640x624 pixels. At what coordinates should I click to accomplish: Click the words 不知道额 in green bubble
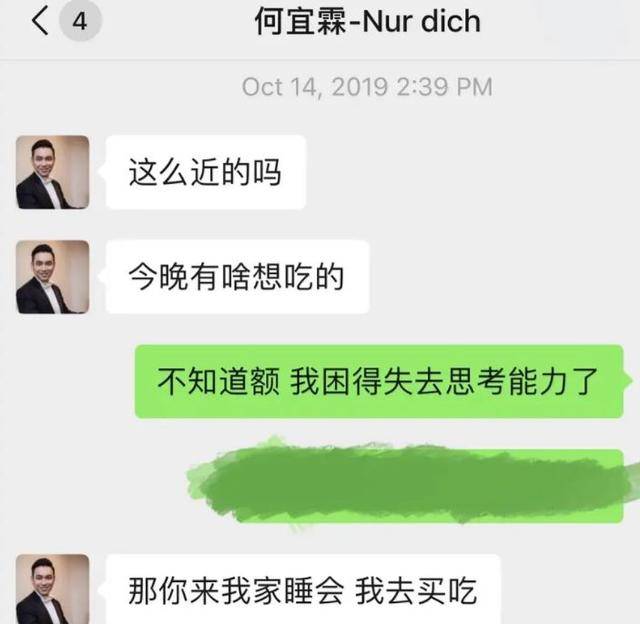218,381
